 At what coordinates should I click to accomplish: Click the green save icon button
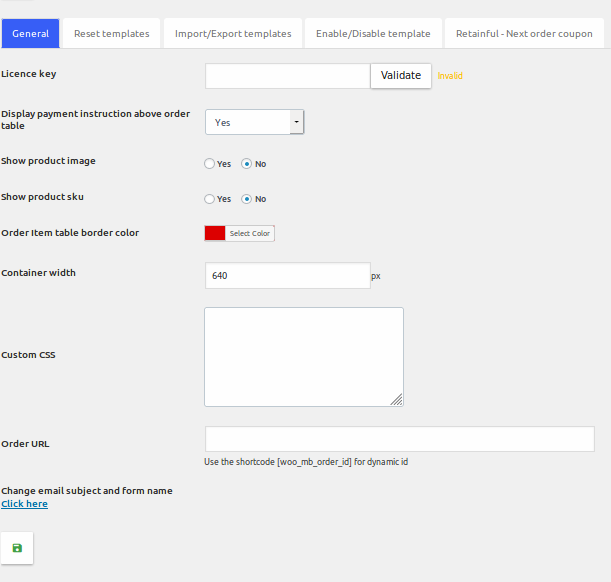pyautogui.click(x=17, y=548)
